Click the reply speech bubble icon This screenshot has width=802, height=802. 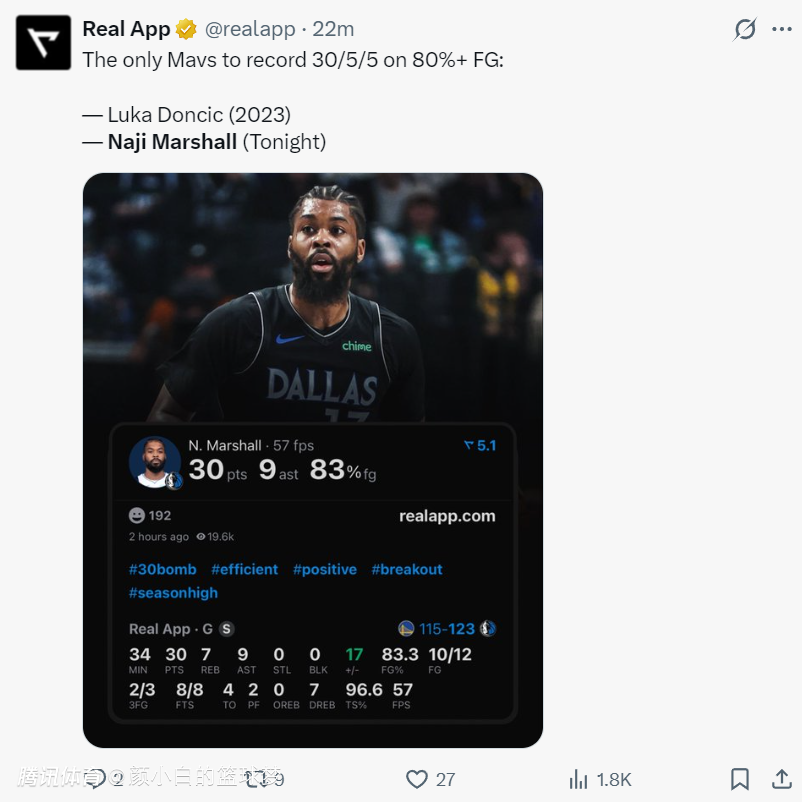tap(96, 779)
